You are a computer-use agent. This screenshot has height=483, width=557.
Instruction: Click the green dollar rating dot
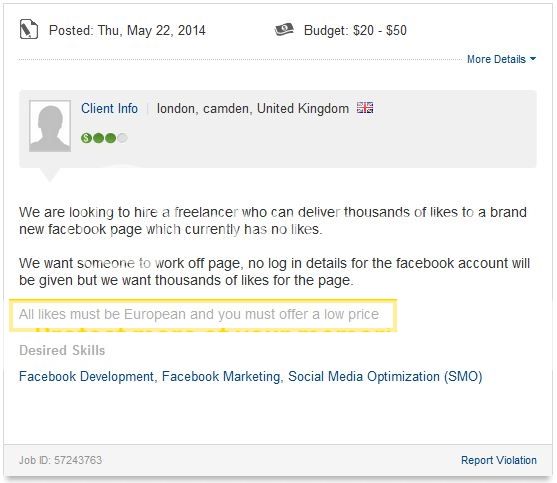pos(86,138)
